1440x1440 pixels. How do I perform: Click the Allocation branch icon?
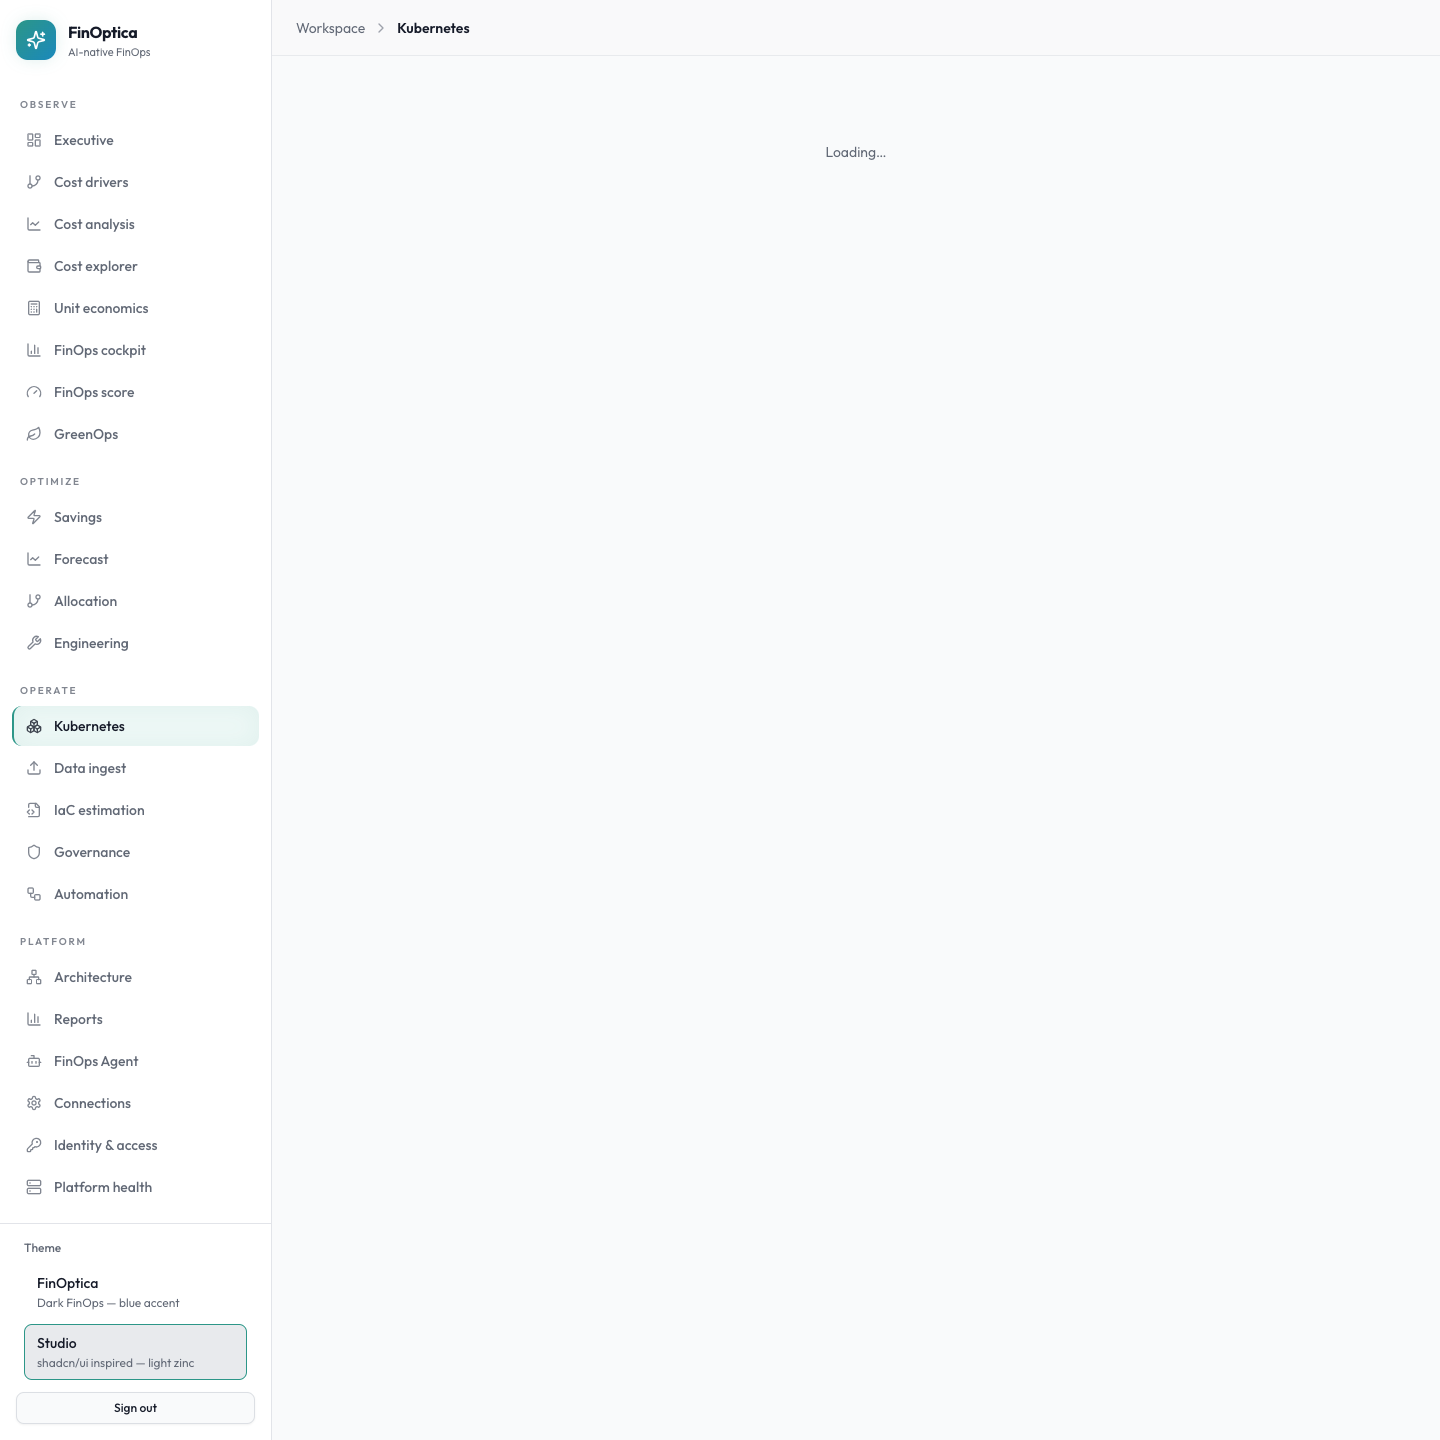point(34,601)
